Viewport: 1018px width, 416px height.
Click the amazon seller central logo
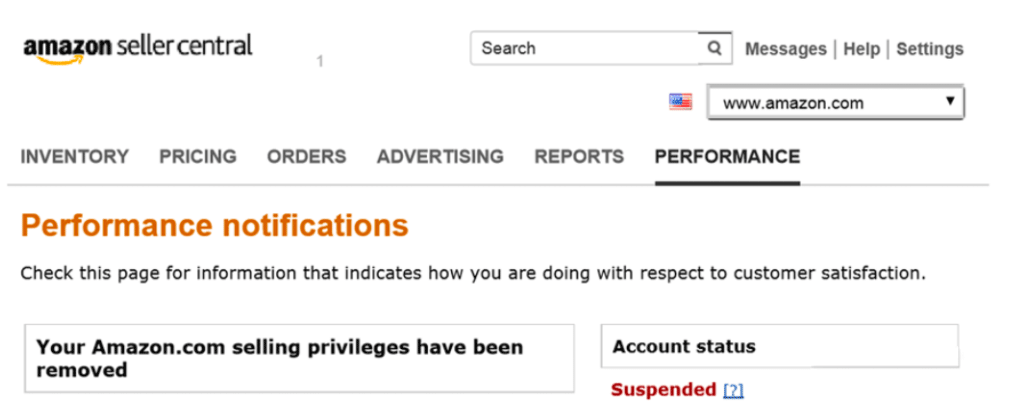click(138, 49)
